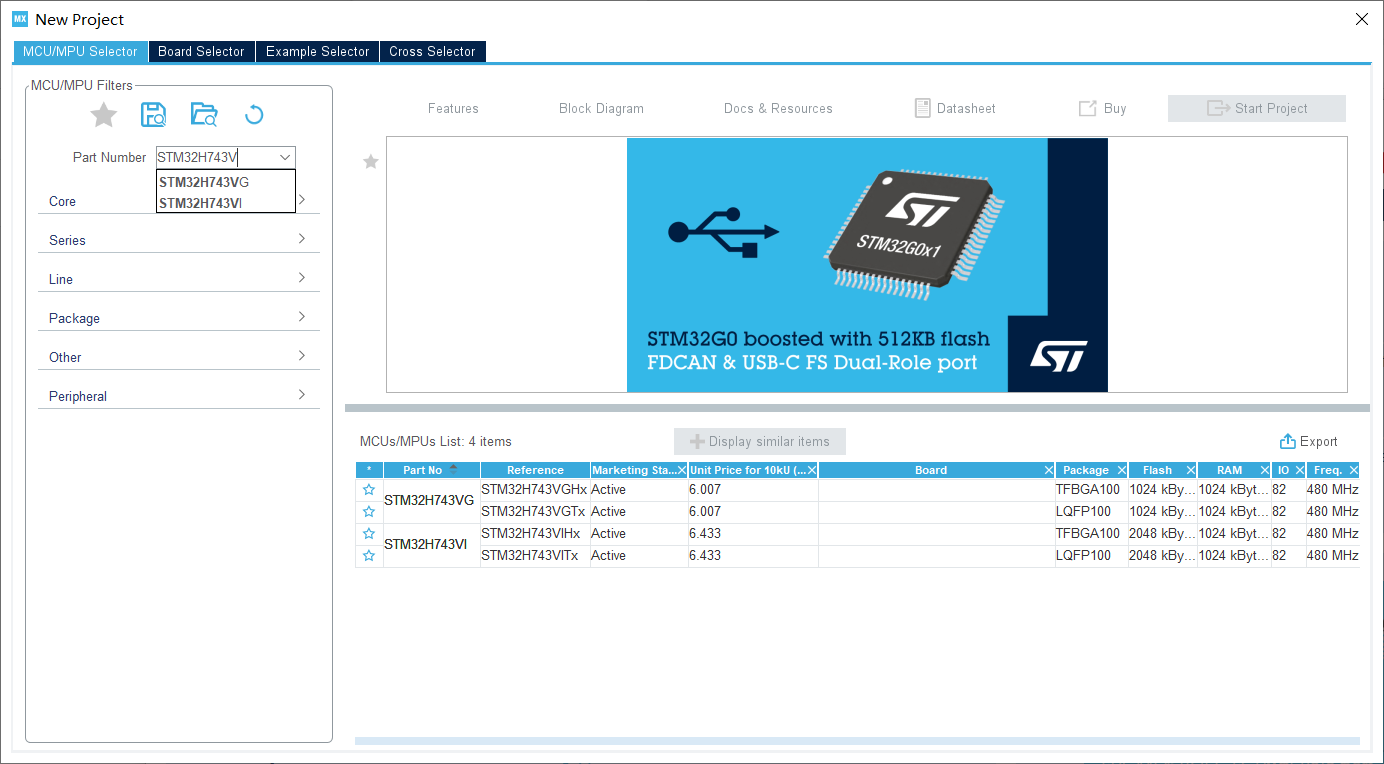
Task: Remove the Freq. column
Action: tap(1354, 470)
